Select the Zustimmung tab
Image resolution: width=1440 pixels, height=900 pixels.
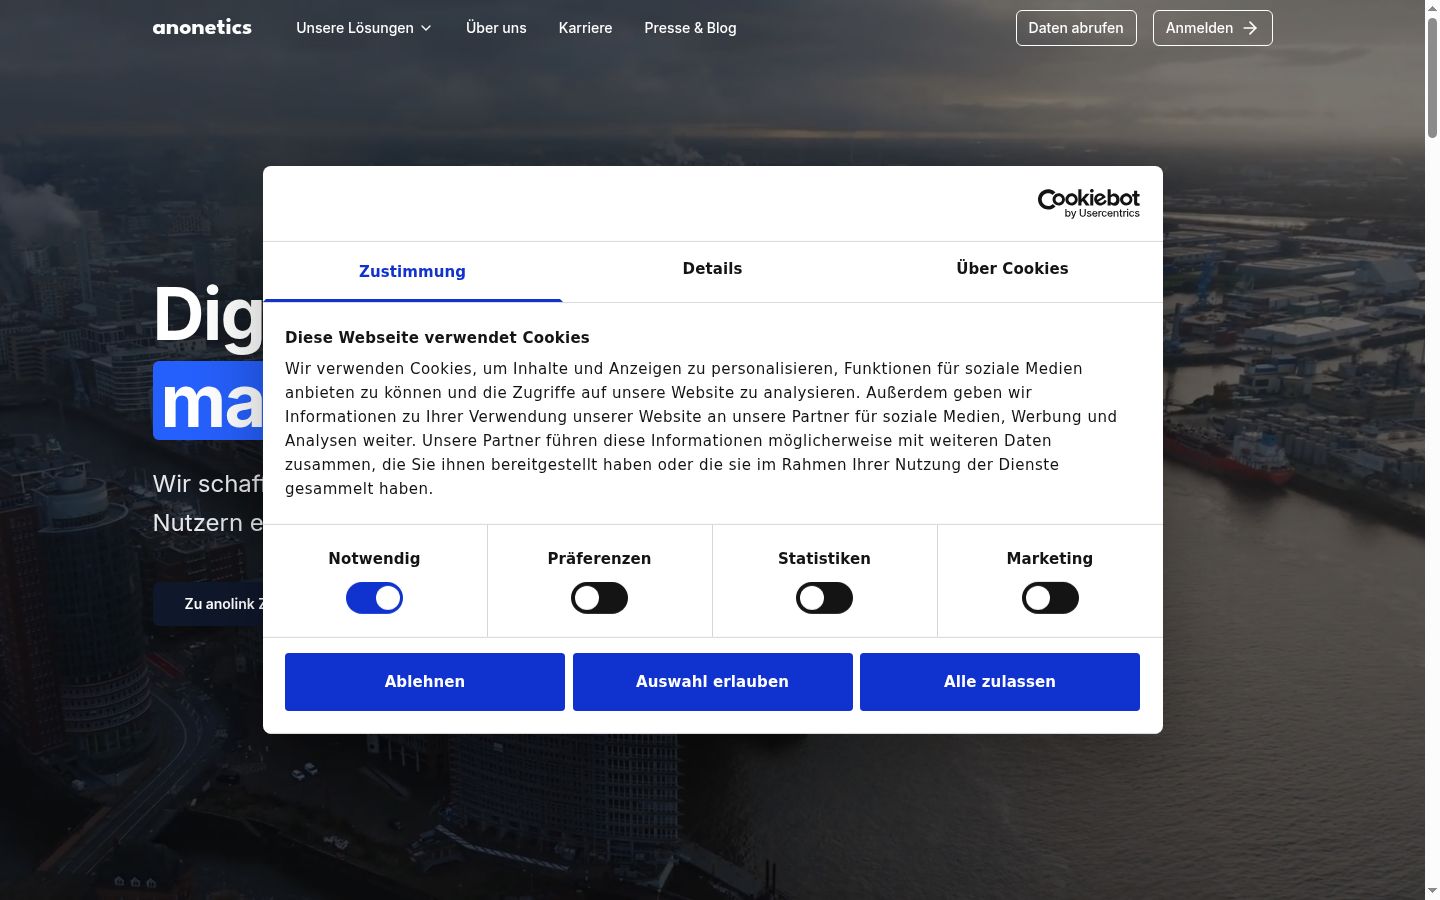pos(412,271)
